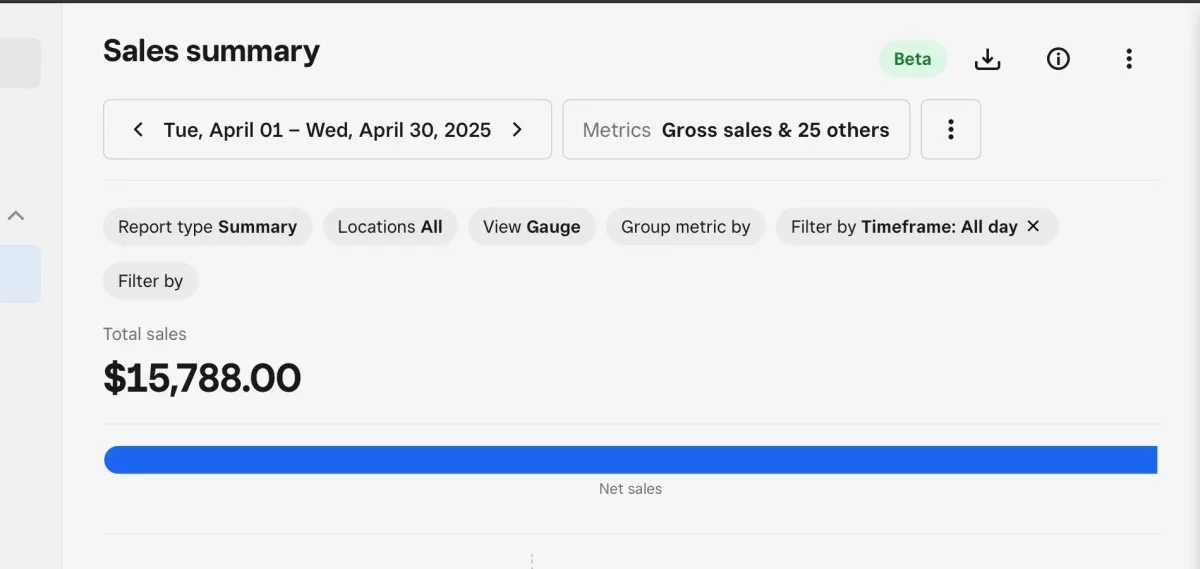
Task: Collapse the sidebar section chevron
Action: coord(16,215)
